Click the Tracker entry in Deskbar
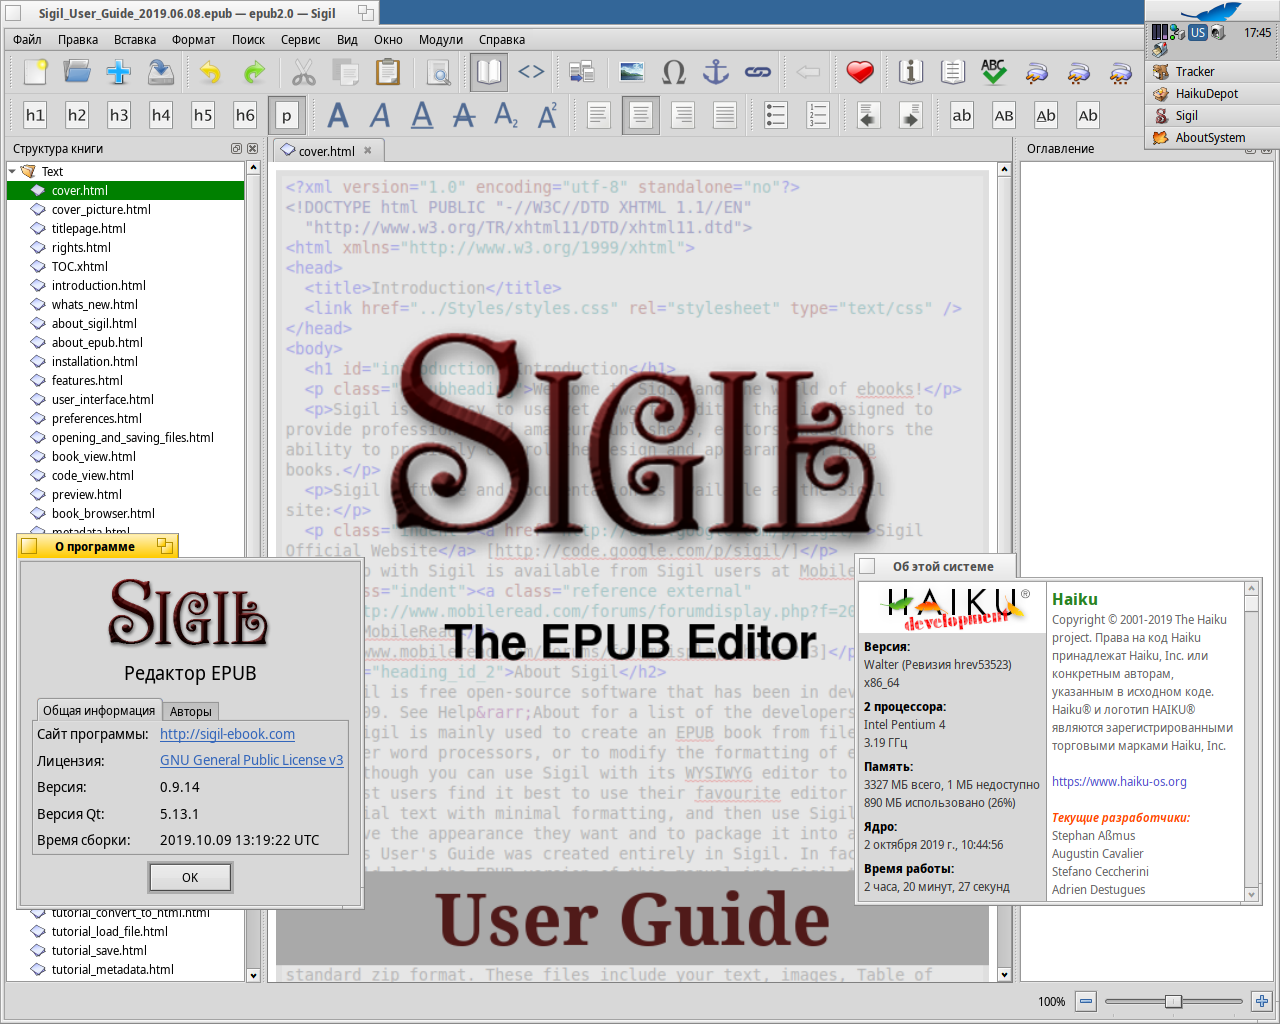 [1212, 71]
